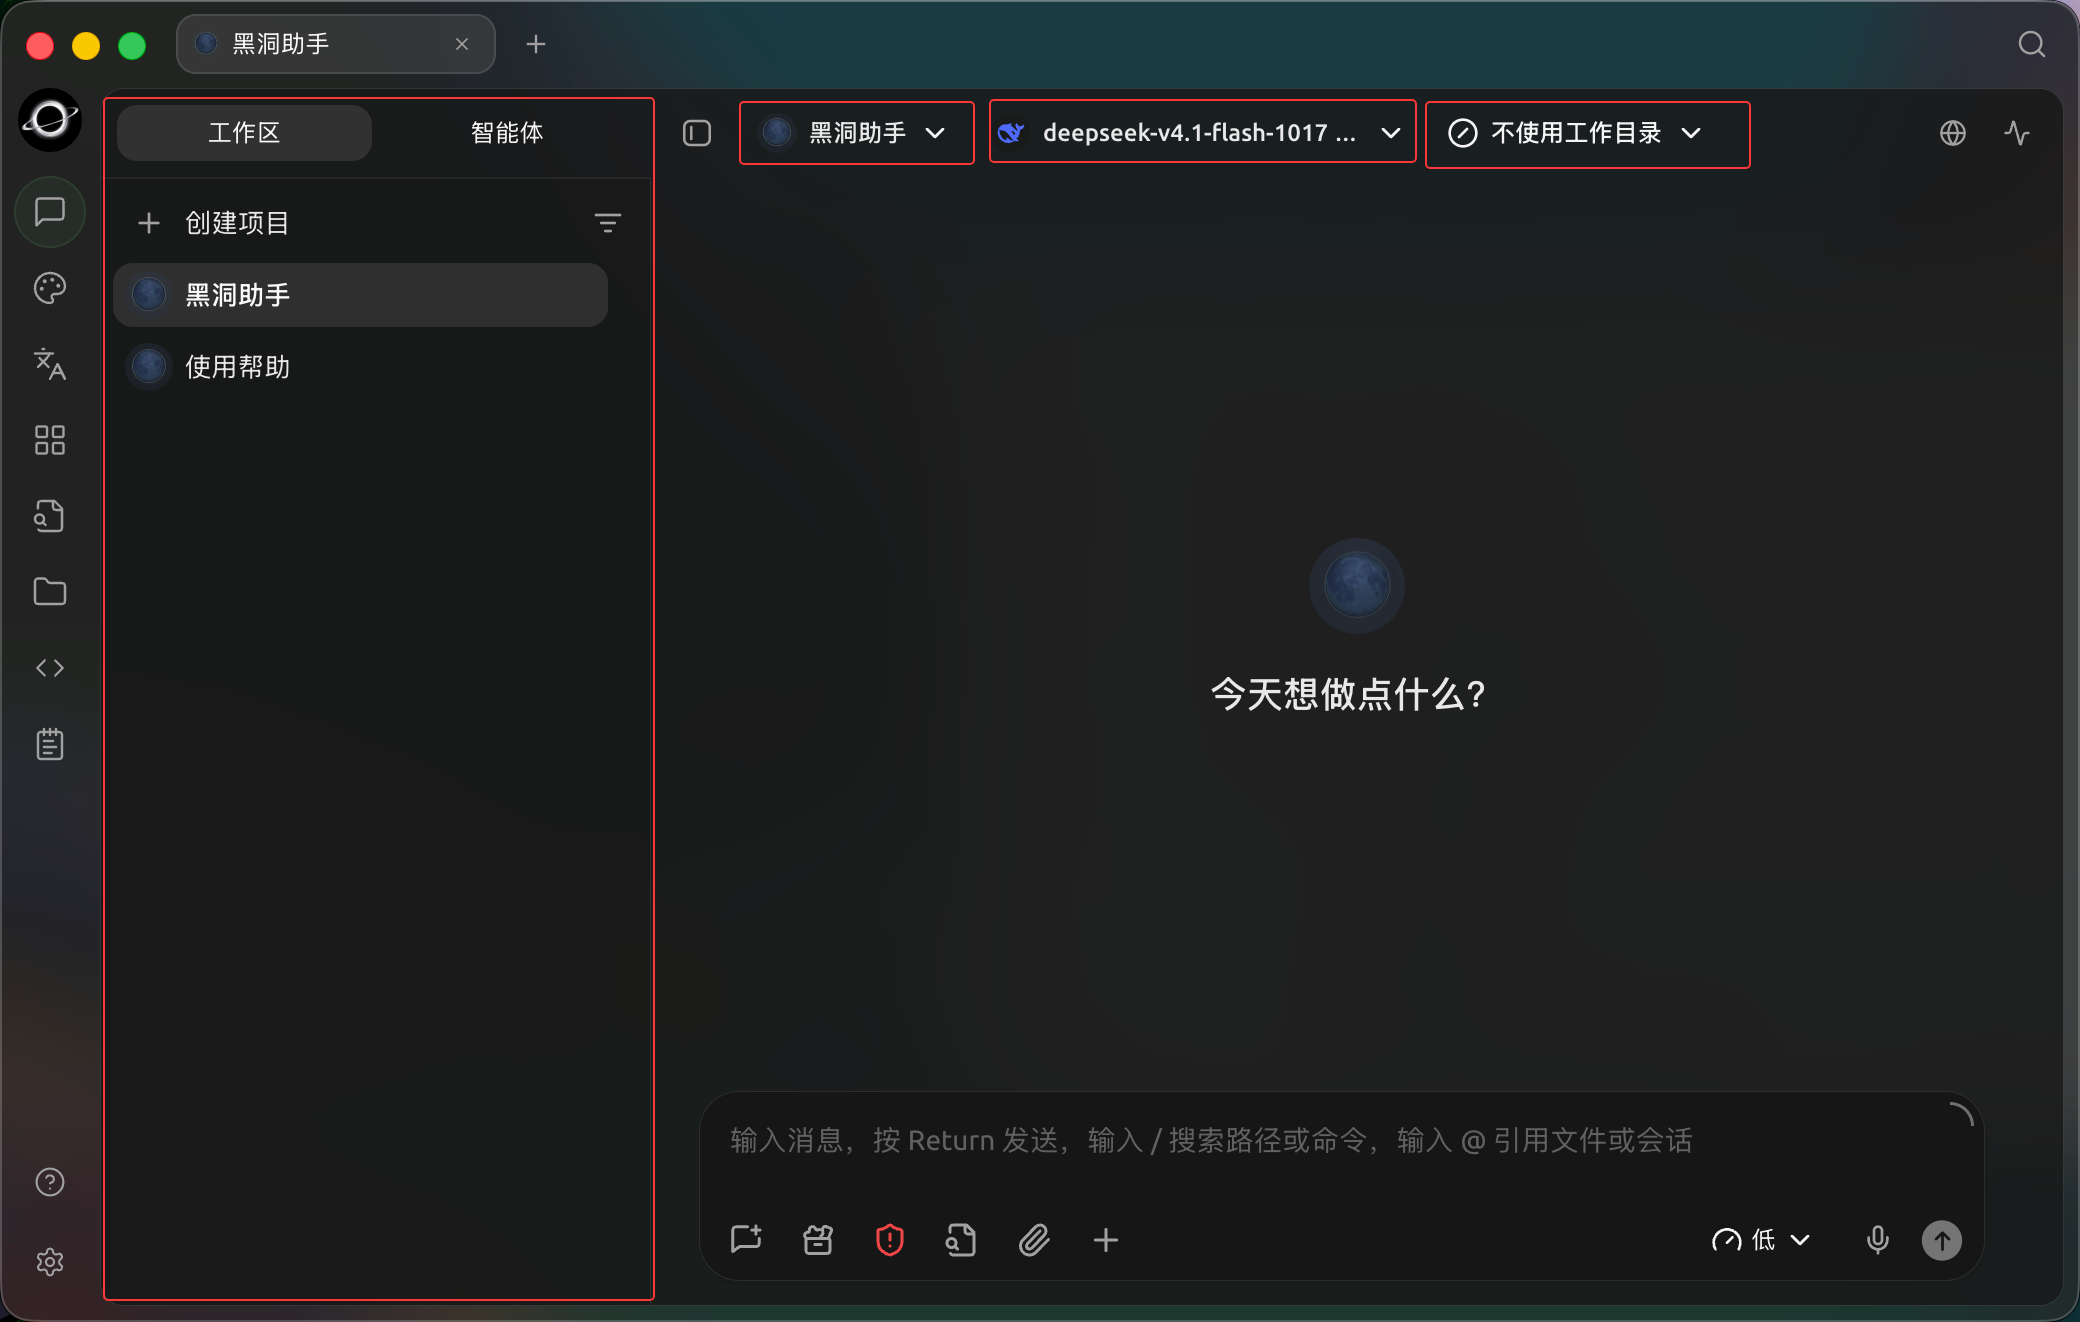Switch to the 智能体 tab
The image size is (2080, 1322).
(507, 133)
